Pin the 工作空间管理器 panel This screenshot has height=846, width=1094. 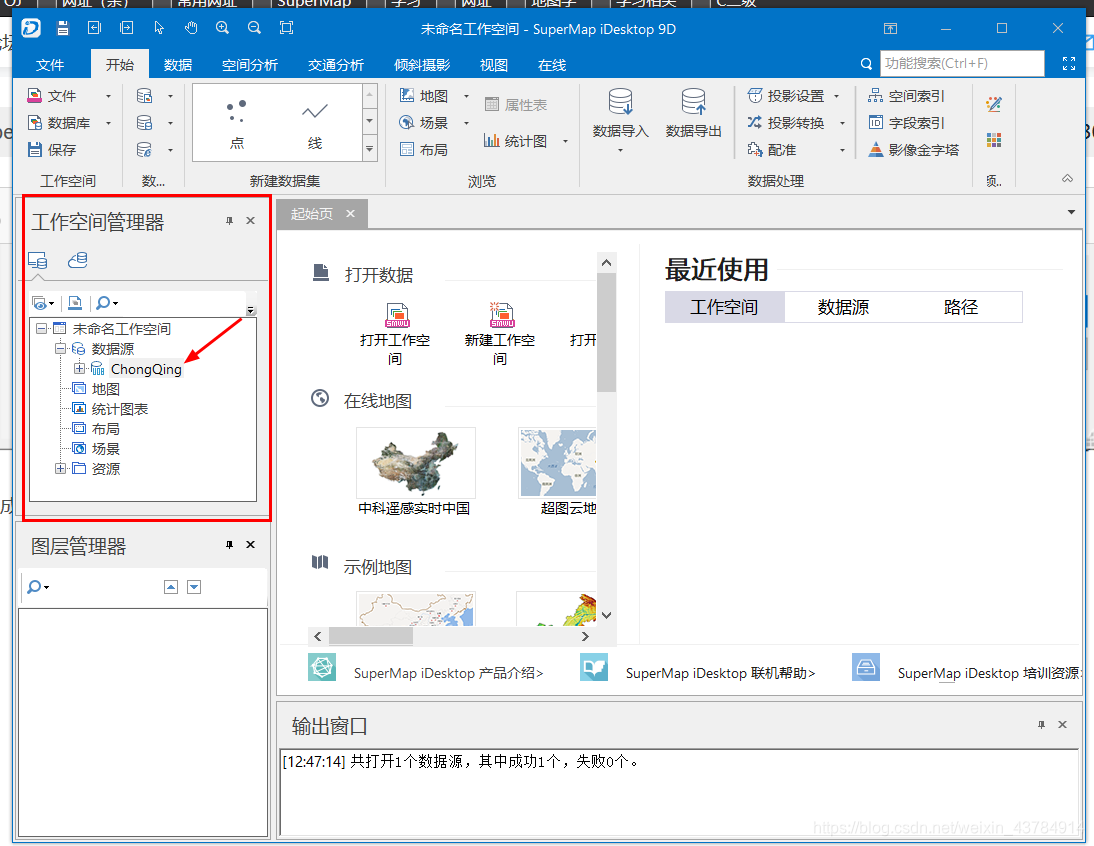229,220
